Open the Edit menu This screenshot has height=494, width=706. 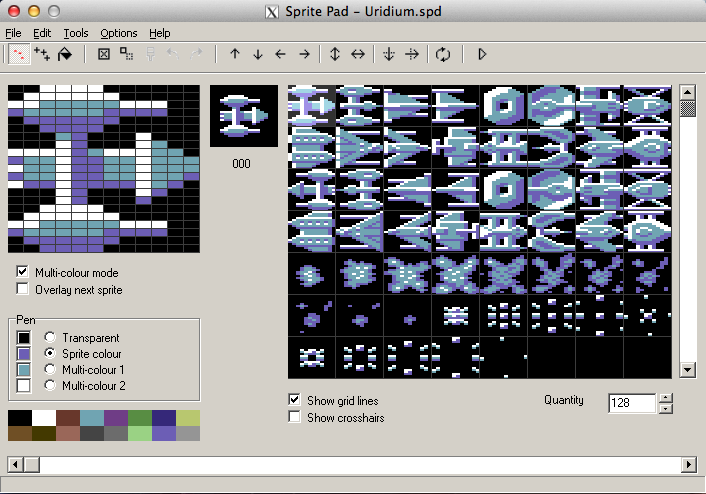tap(42, 33)
